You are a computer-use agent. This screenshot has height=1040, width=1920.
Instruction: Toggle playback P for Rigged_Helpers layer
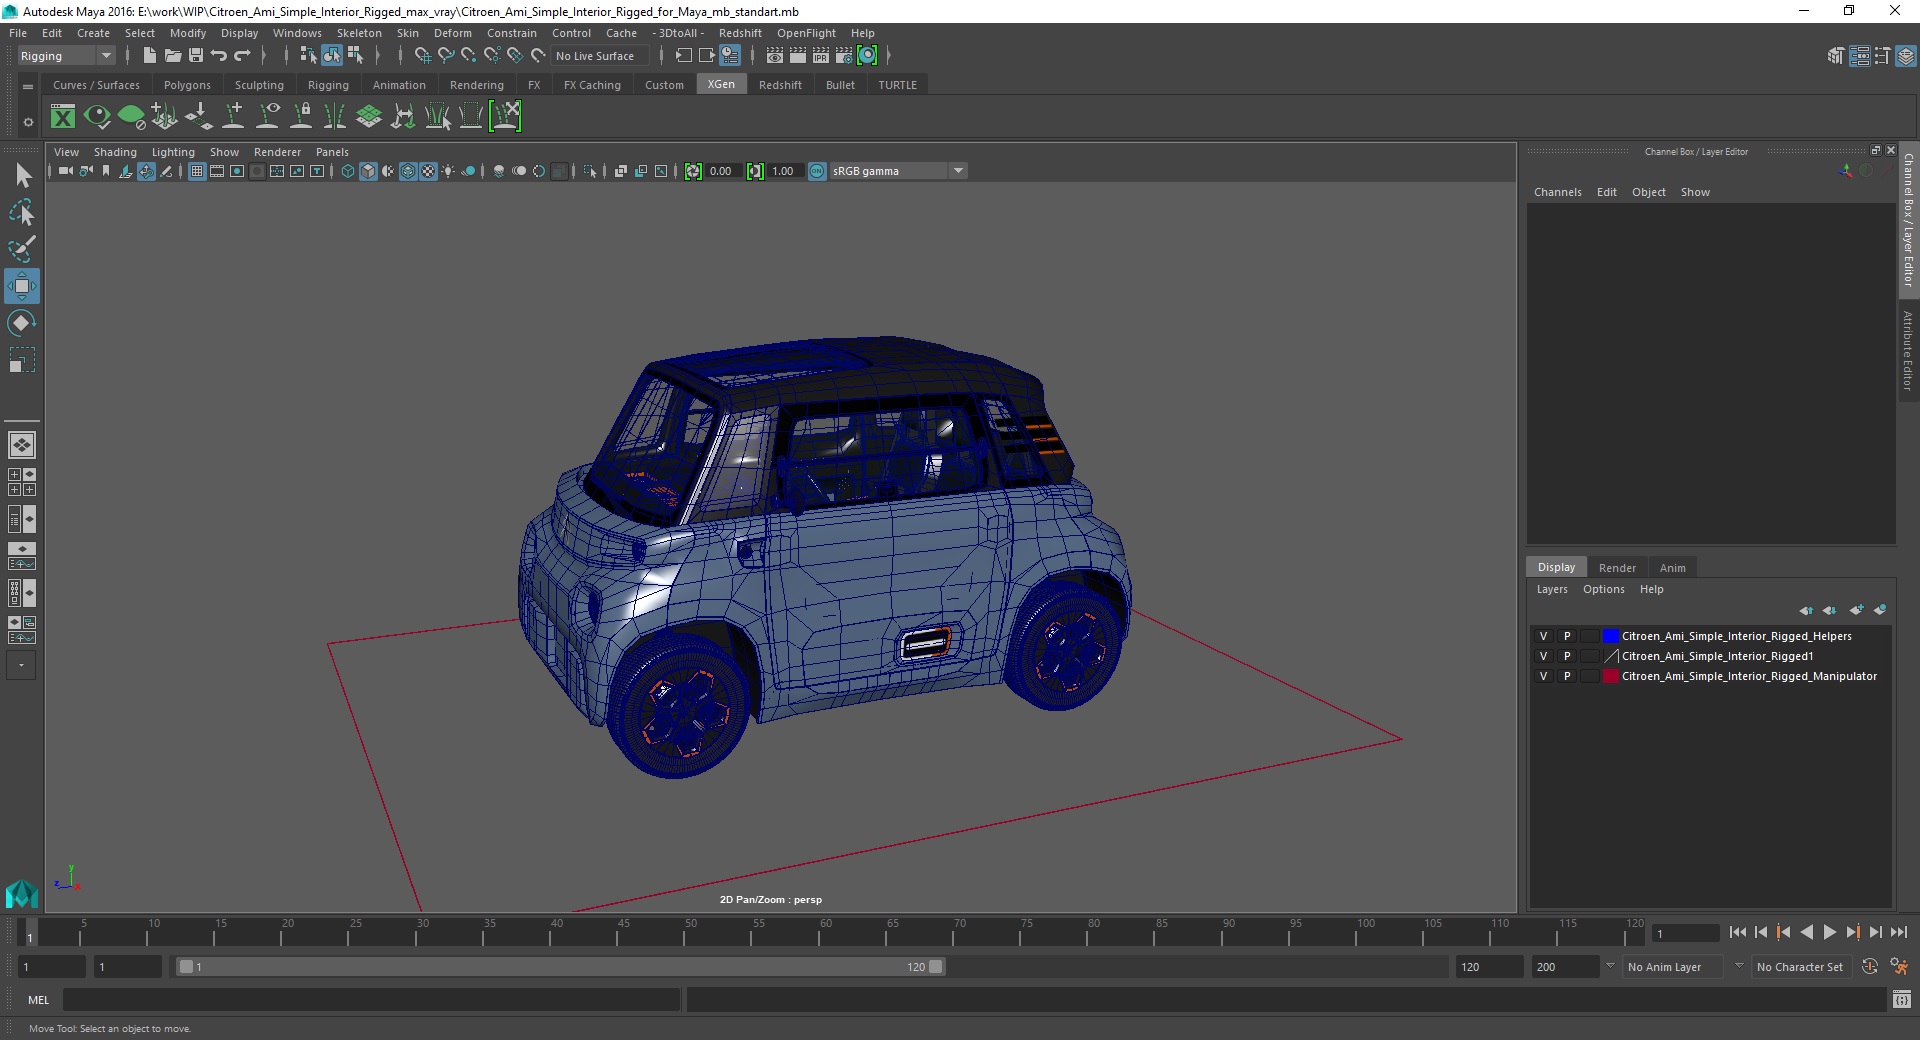point(1567,636)
